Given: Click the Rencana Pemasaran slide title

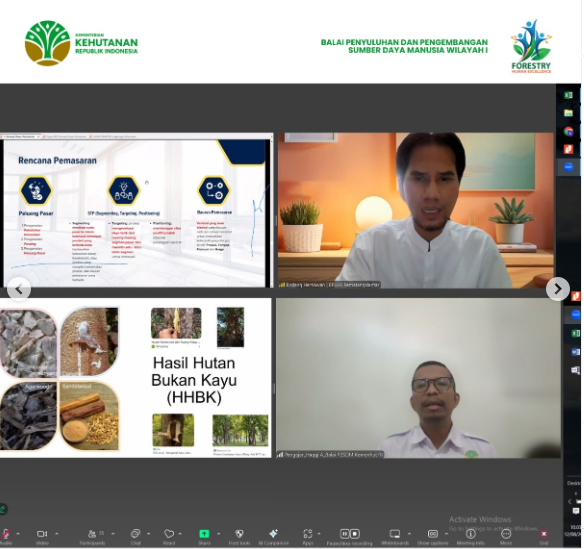Looking at the screenshot, I should point(57,161).
